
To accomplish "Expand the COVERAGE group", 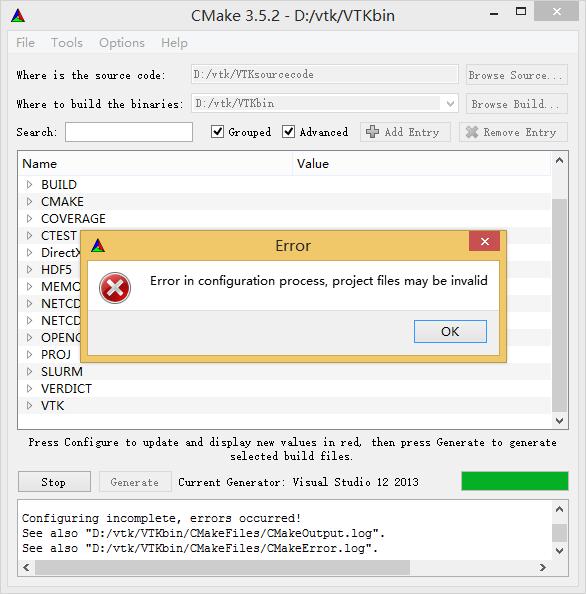I will (29, 219).
